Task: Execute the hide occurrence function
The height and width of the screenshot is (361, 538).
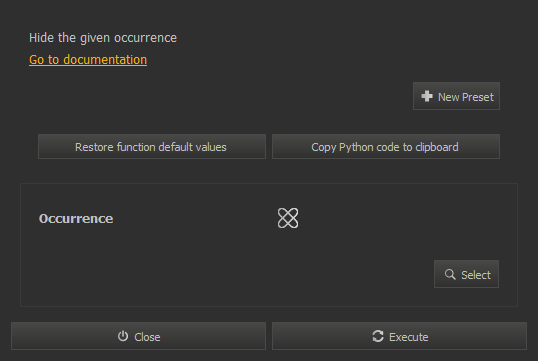Action: pos(399,336)
